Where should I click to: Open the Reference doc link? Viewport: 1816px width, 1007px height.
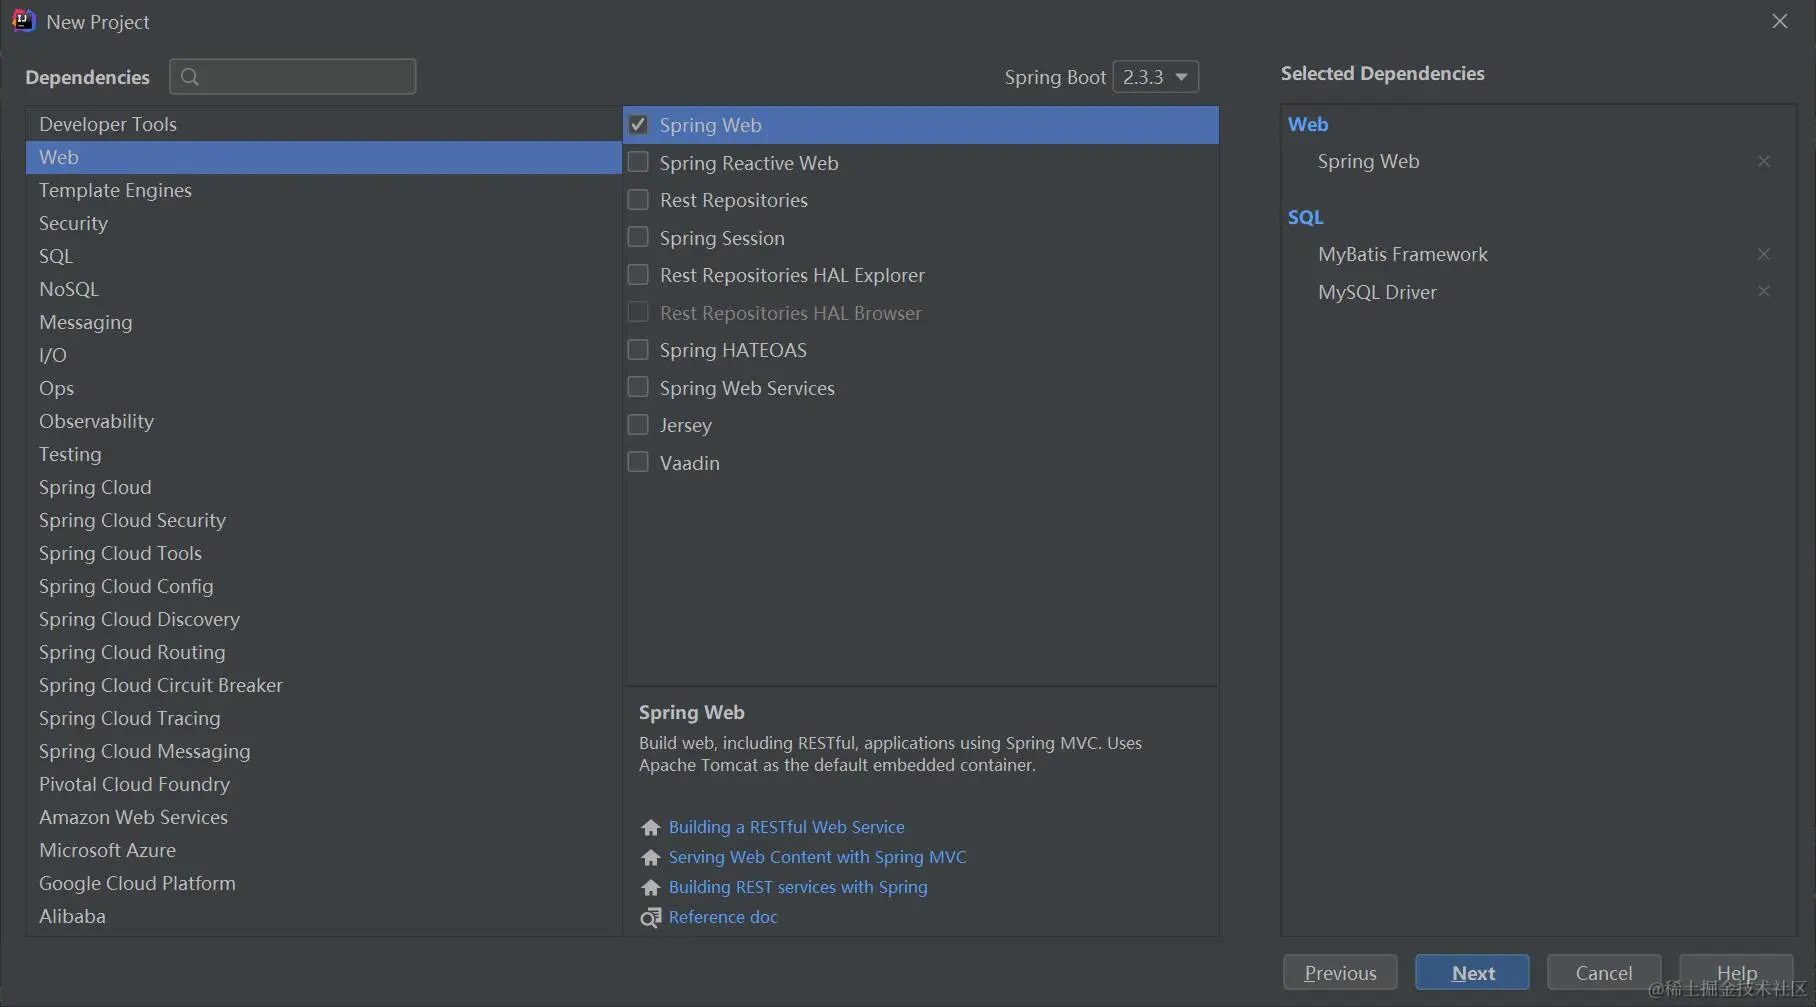tap(723, 917)
